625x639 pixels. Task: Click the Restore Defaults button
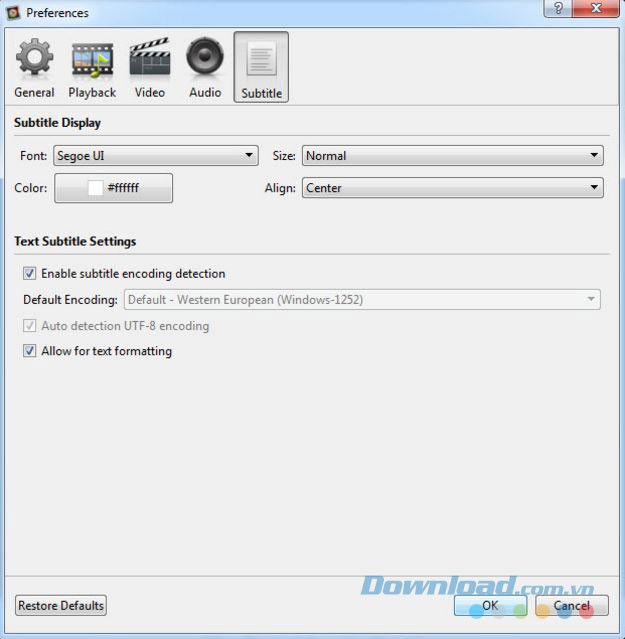click(x=61, y=606)
